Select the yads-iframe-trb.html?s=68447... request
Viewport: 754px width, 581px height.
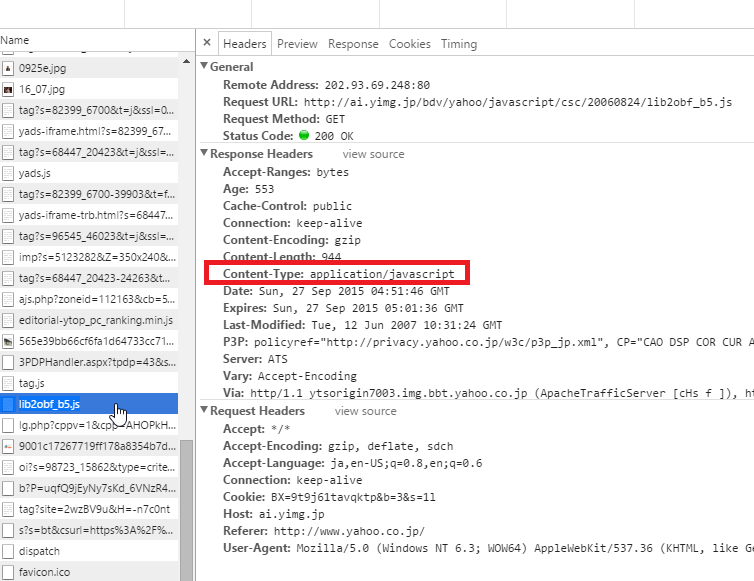pos(89,215)
